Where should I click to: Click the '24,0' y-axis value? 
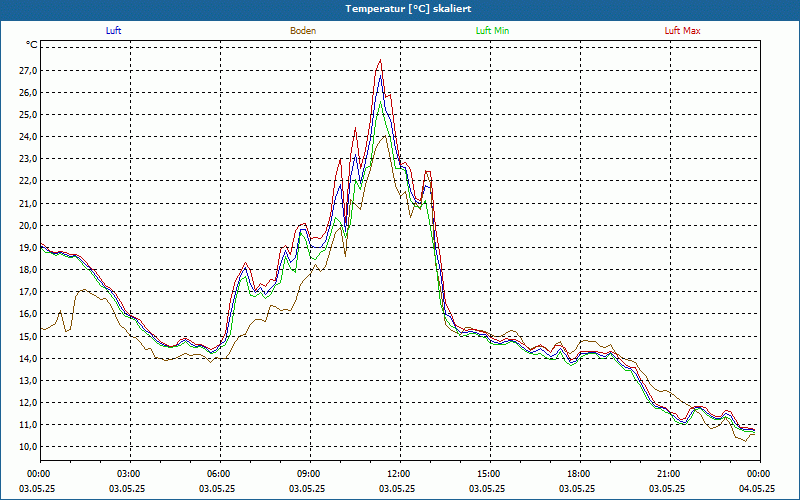tap(28, 137)
